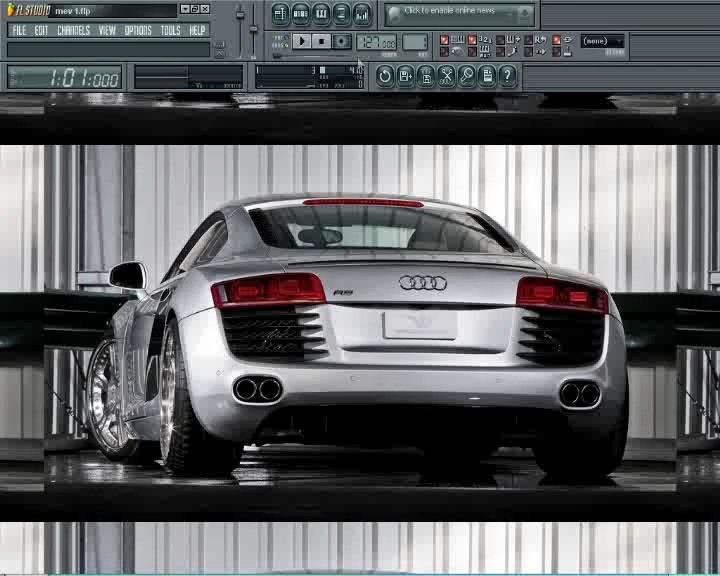Click the pattern number display beside tempo
Screen dimensions: 720x576
click(415, 42)
